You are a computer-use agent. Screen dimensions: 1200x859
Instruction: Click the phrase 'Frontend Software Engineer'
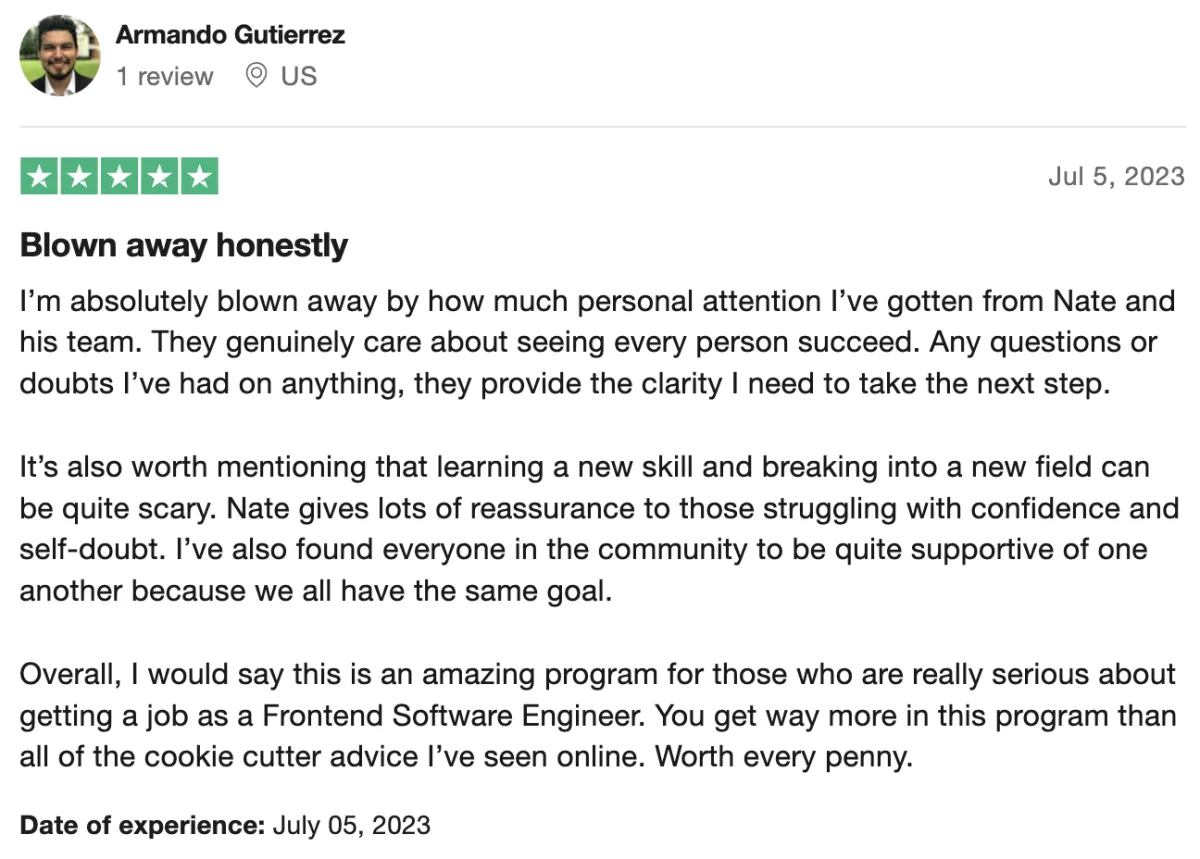[x=453, y=716]
